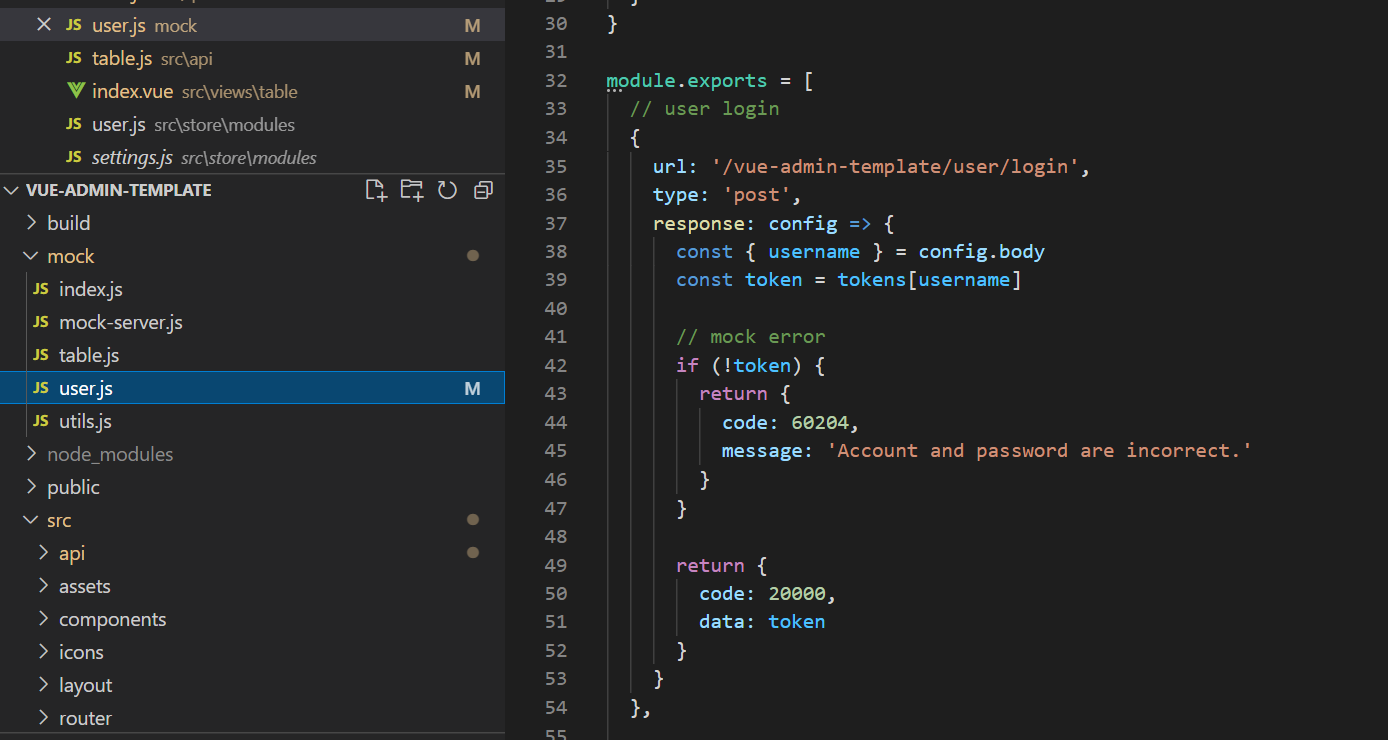The height and width of the screenshot is (740, 1388).
Task: Click config.body on line 38
Action: pos(982,251)
